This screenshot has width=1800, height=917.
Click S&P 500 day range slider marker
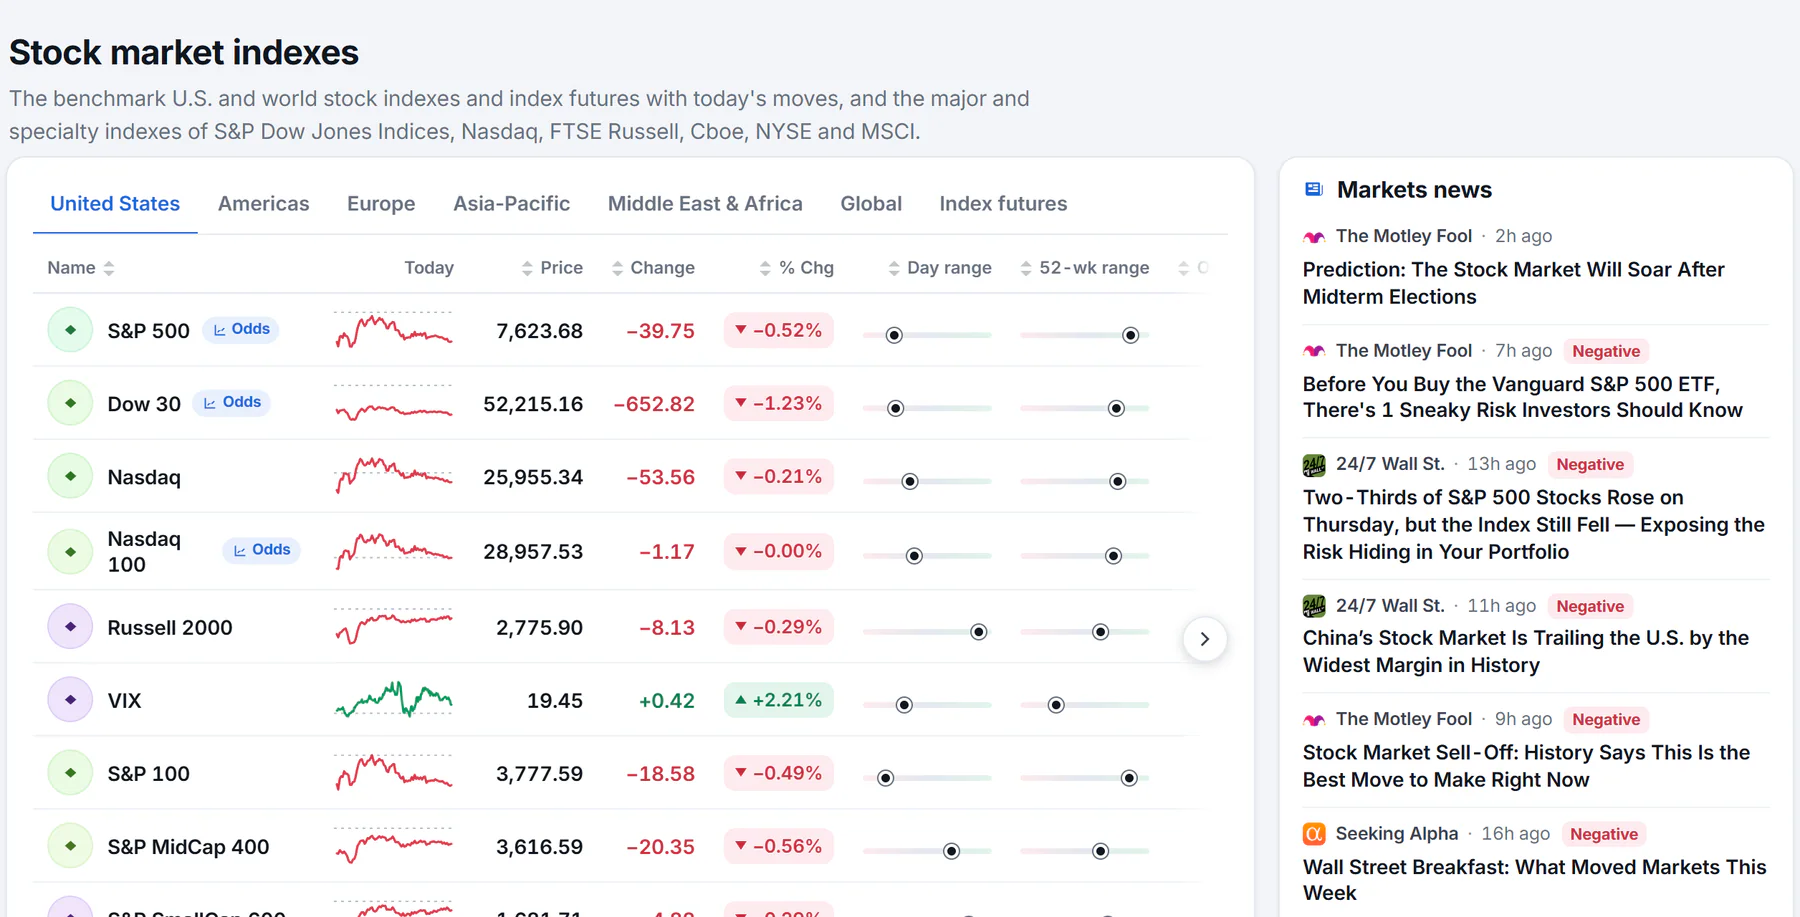(x=894, y=335)
